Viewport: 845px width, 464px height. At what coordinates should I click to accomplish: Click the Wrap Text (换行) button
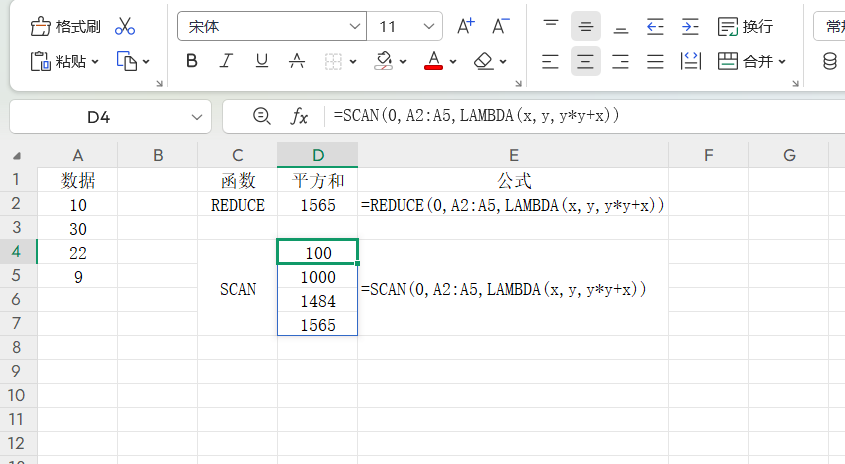pyautogui.click(x=746, y=26)
